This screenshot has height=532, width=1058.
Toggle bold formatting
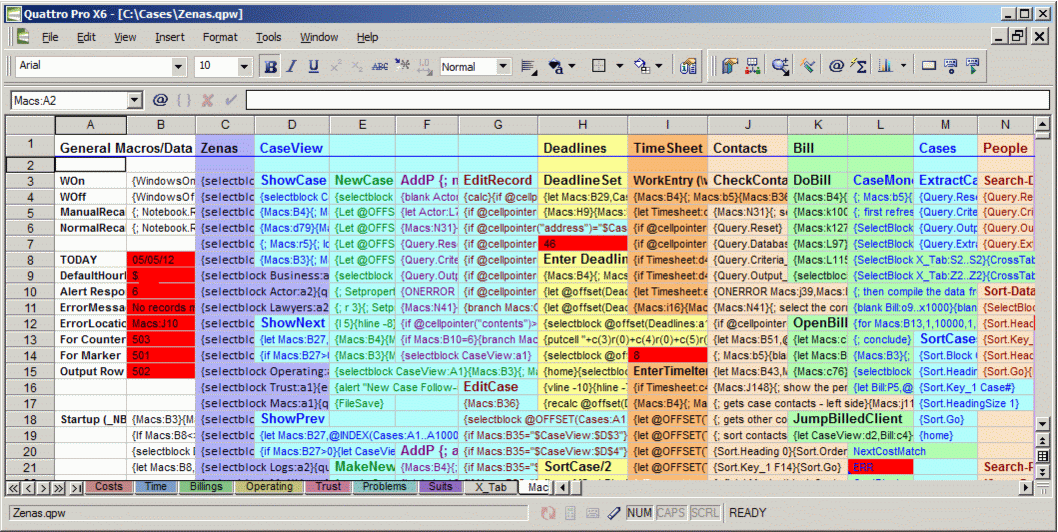click(x=270, y=67)
